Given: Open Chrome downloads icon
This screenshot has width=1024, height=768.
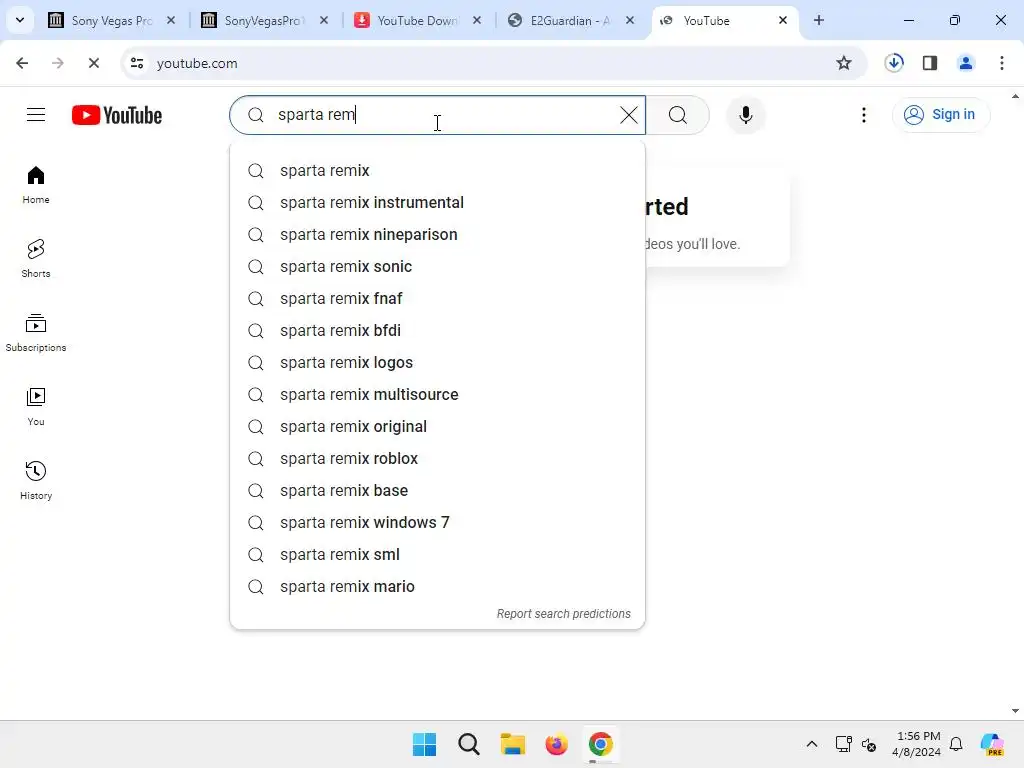Looking at the screenshot, I should tap(894, 63).
